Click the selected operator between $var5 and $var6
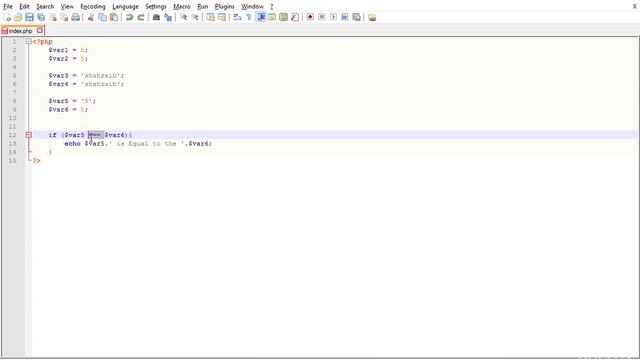The image size is (640, 360). pyautogui.click(x=96, y=135)
